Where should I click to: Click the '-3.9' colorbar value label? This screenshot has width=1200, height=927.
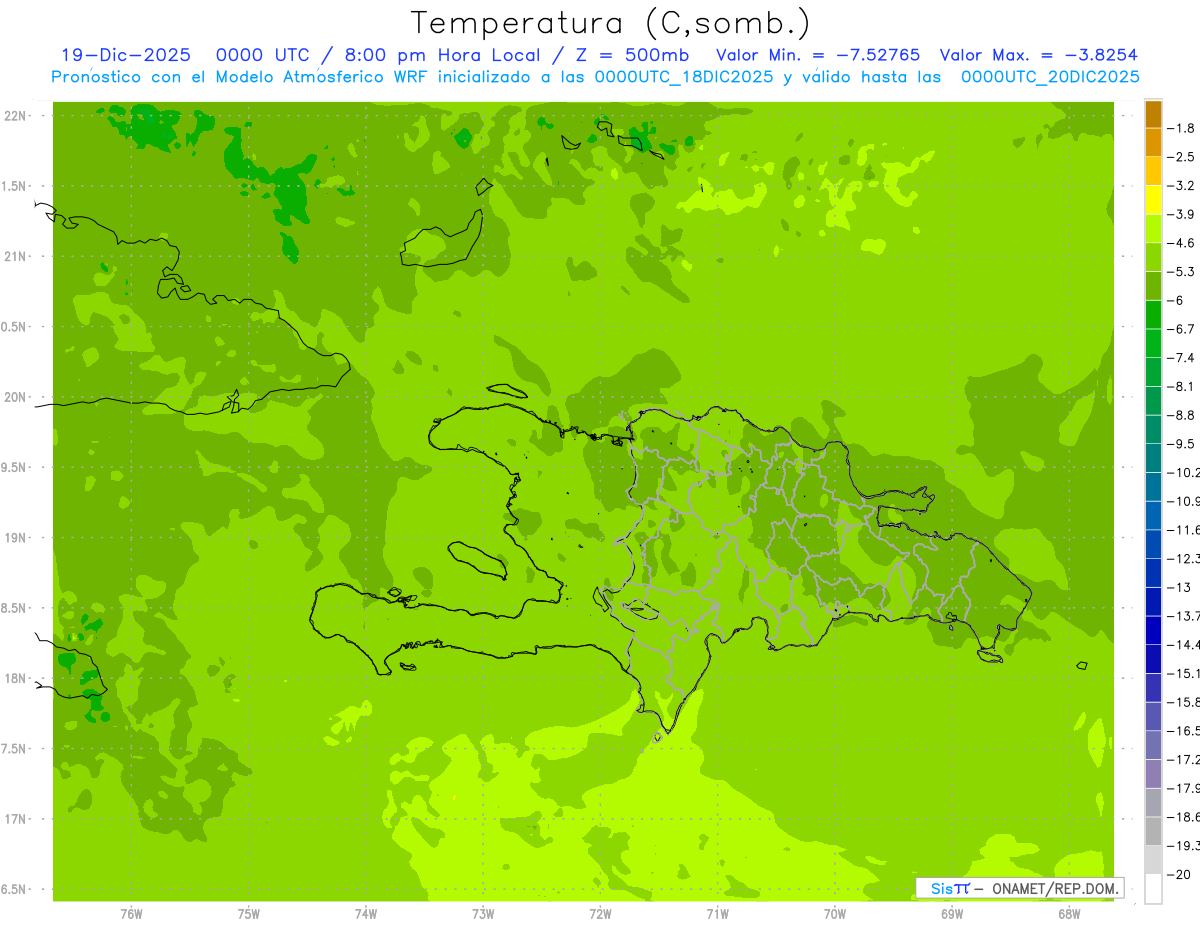pyautogui.click(x=1181, y=214)
